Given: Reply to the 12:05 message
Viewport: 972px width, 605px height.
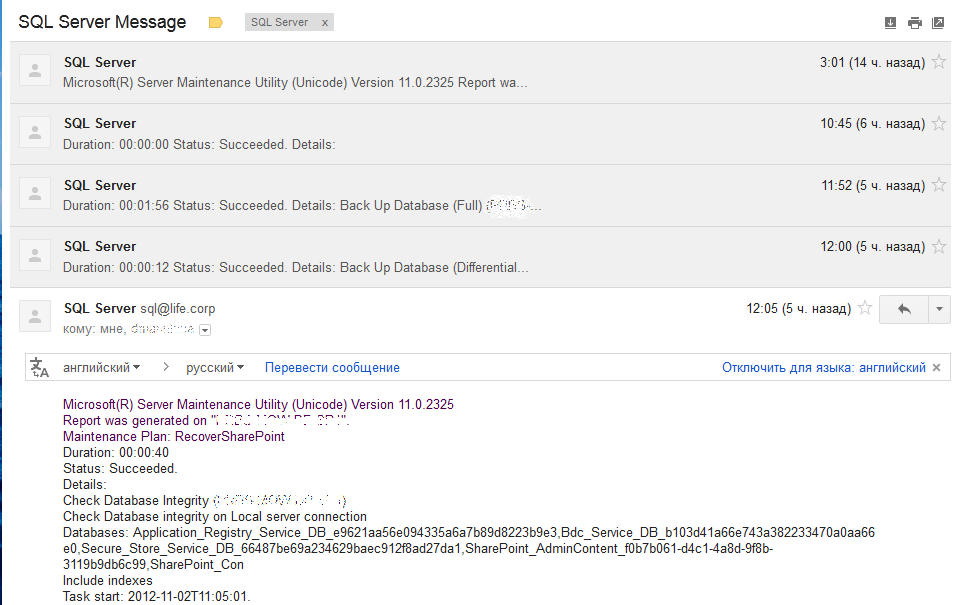Looking at the screenshot, I should (904, 309).
